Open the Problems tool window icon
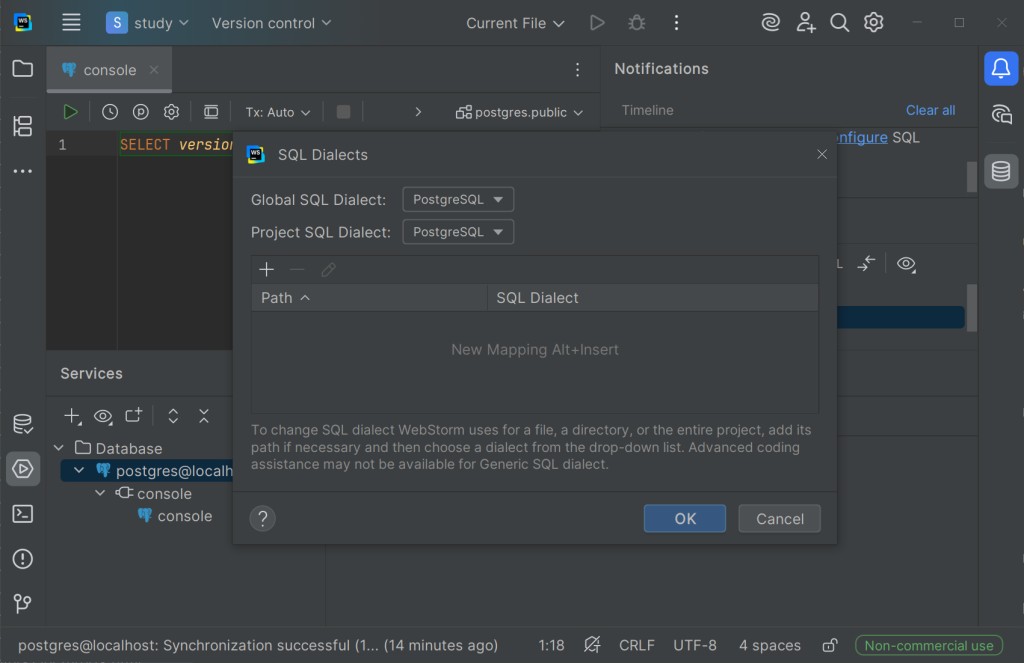 (22, 558)
